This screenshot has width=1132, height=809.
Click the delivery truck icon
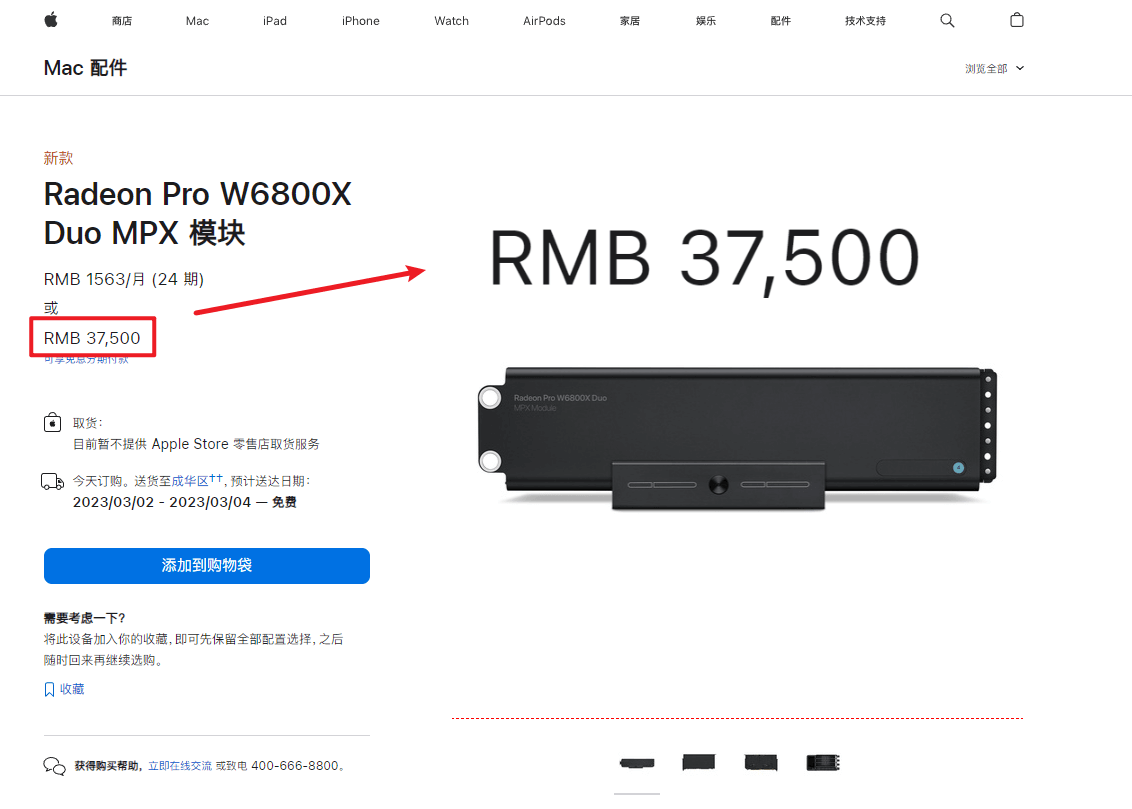(53, 481)
